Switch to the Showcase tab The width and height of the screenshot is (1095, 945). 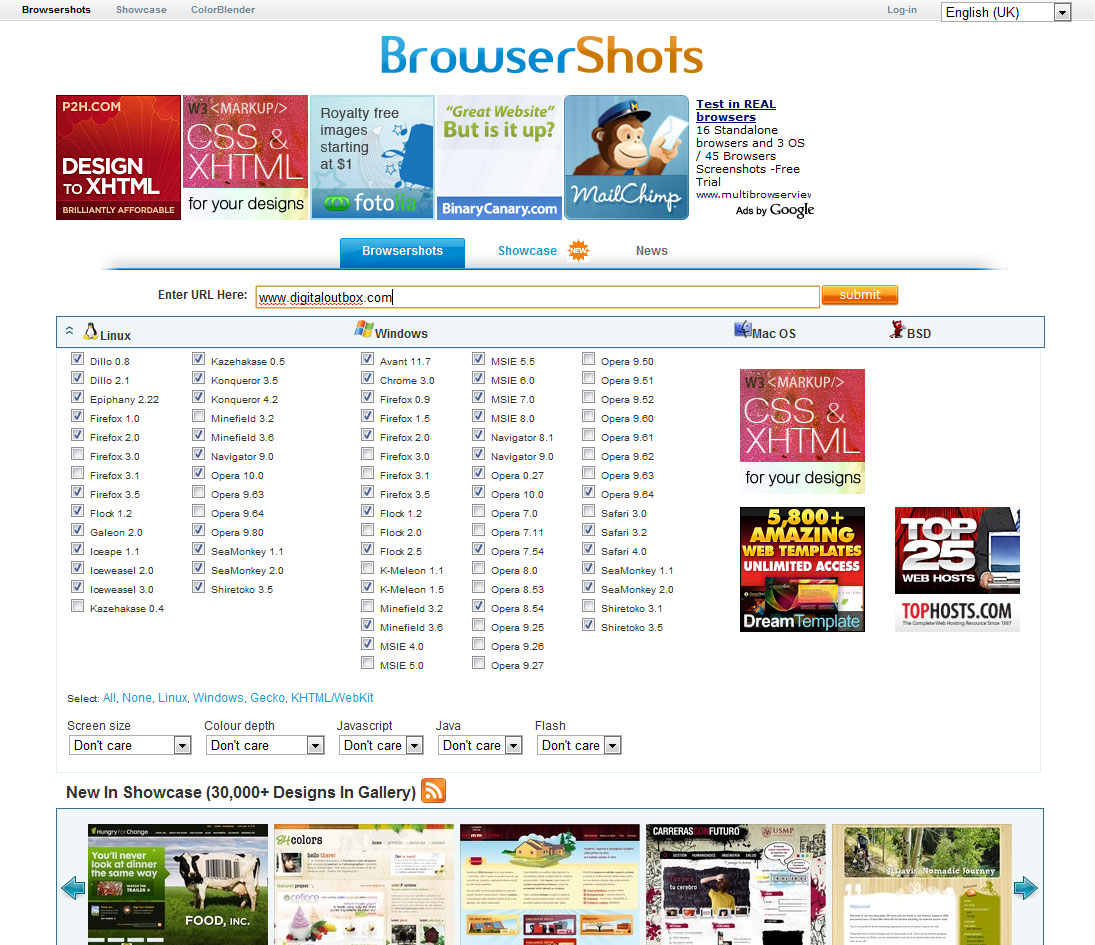click(x=527, y=251)
